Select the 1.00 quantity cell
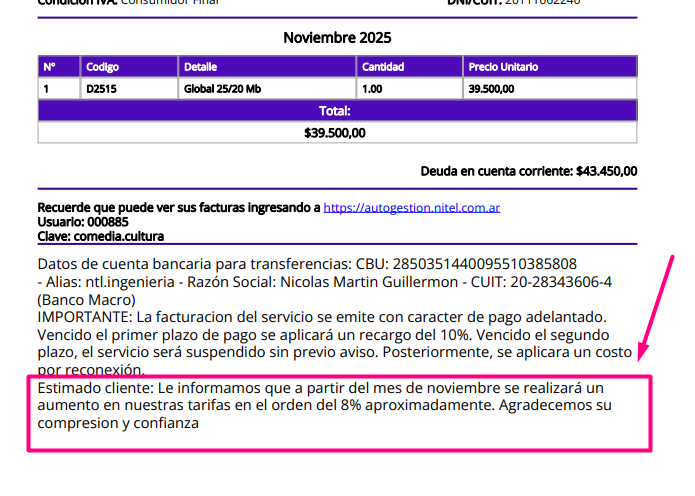 [x=372, y=88]
